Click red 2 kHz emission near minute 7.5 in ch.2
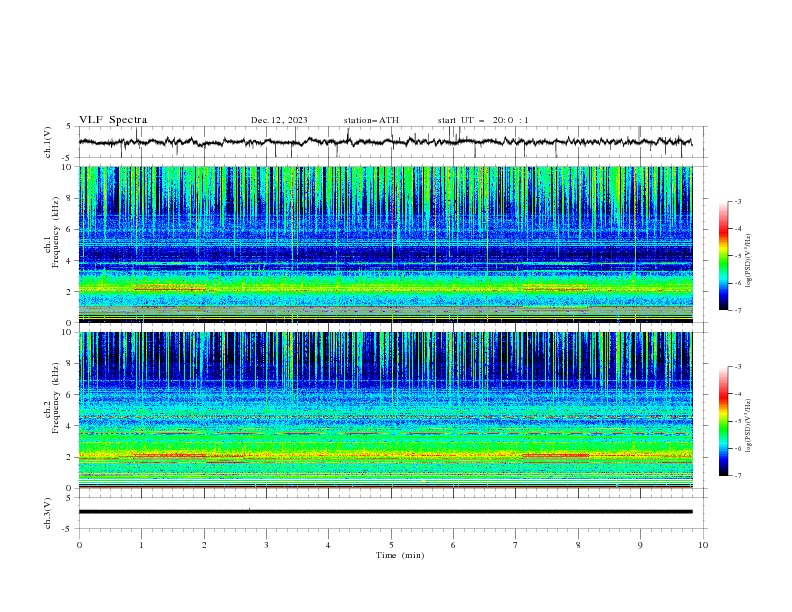This screenshot has width=792, height=612. (556, 455)
